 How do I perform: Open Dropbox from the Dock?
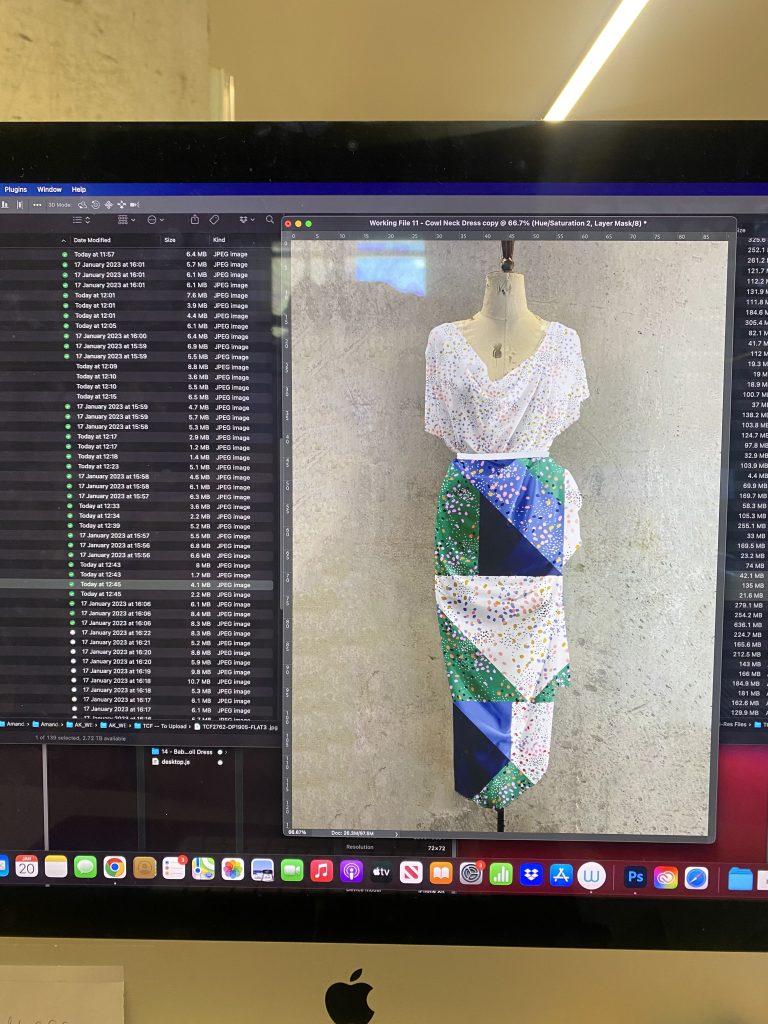tap(531, 874)
